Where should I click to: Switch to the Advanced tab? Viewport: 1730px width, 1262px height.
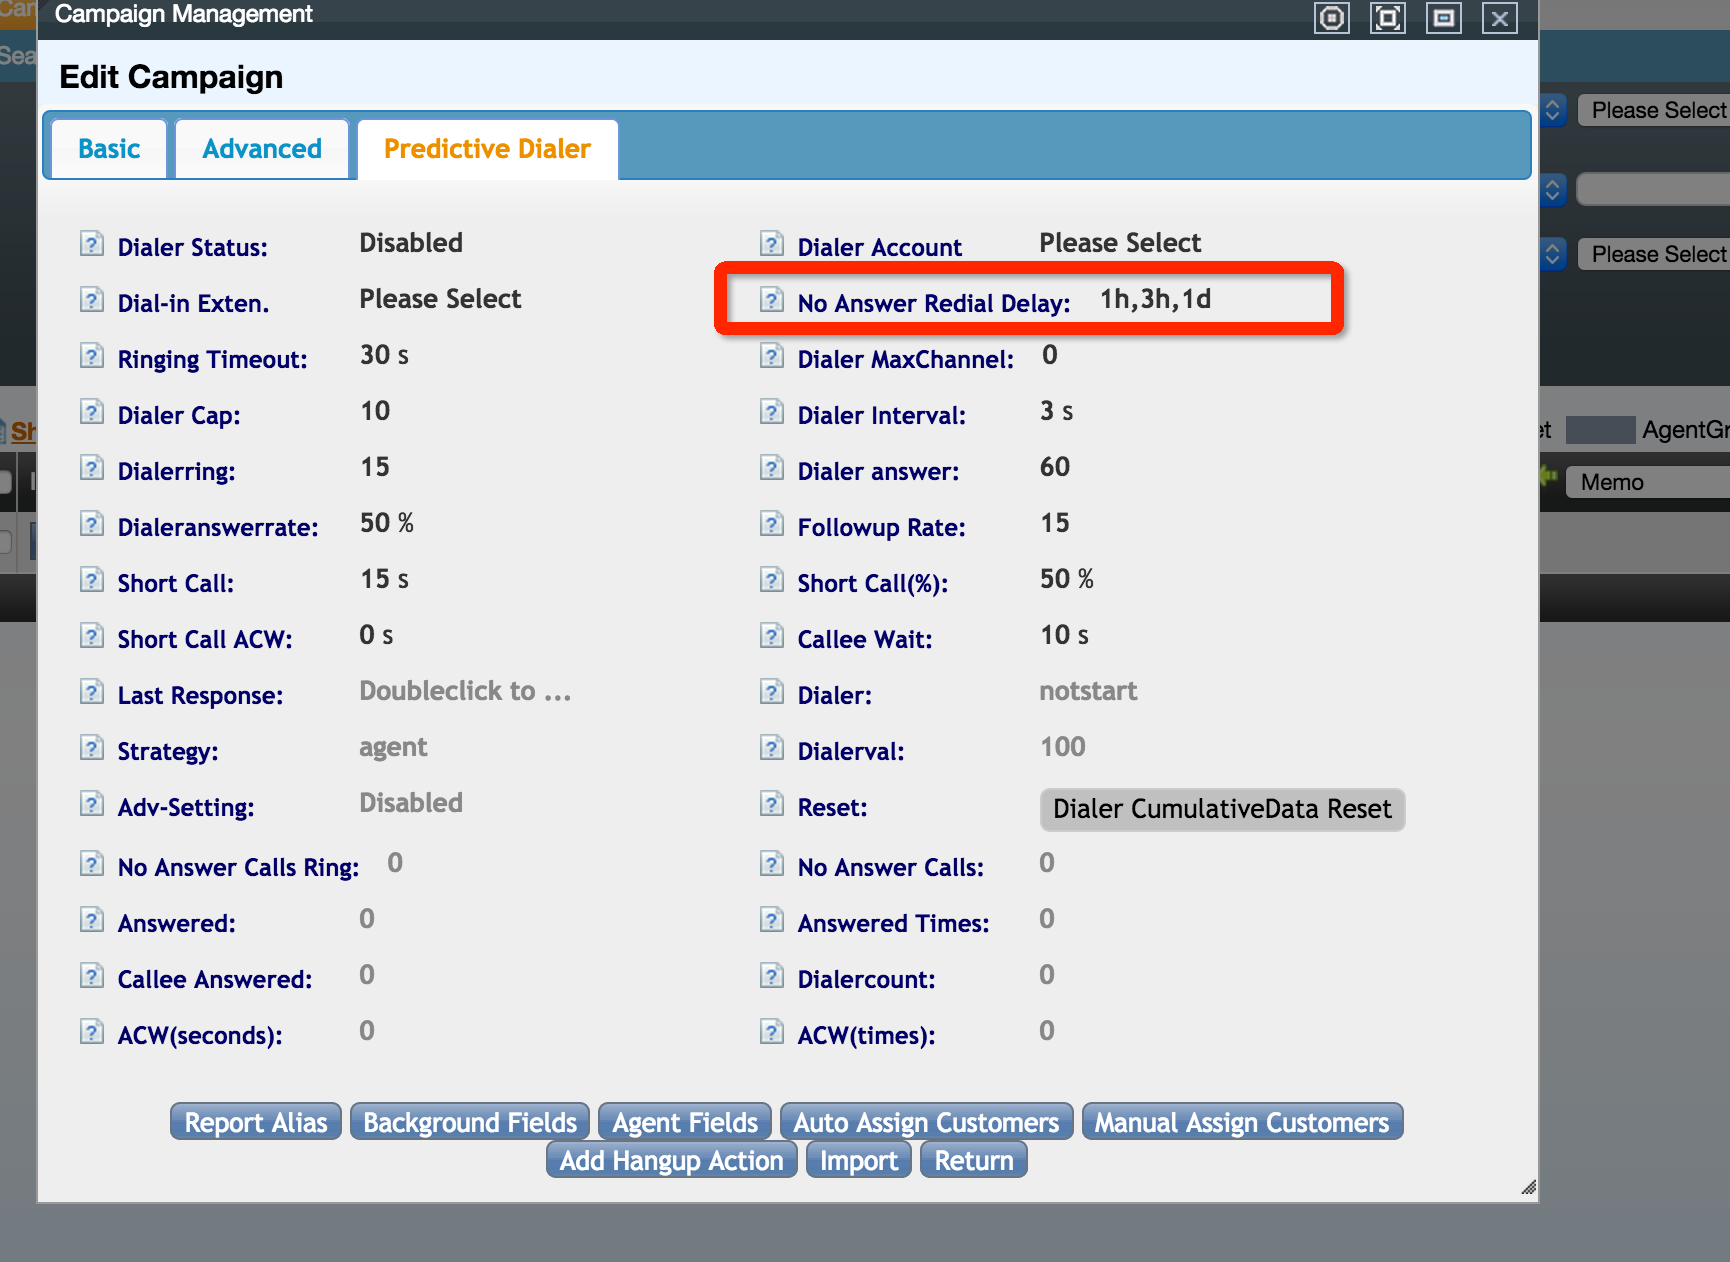pos(262,149)
